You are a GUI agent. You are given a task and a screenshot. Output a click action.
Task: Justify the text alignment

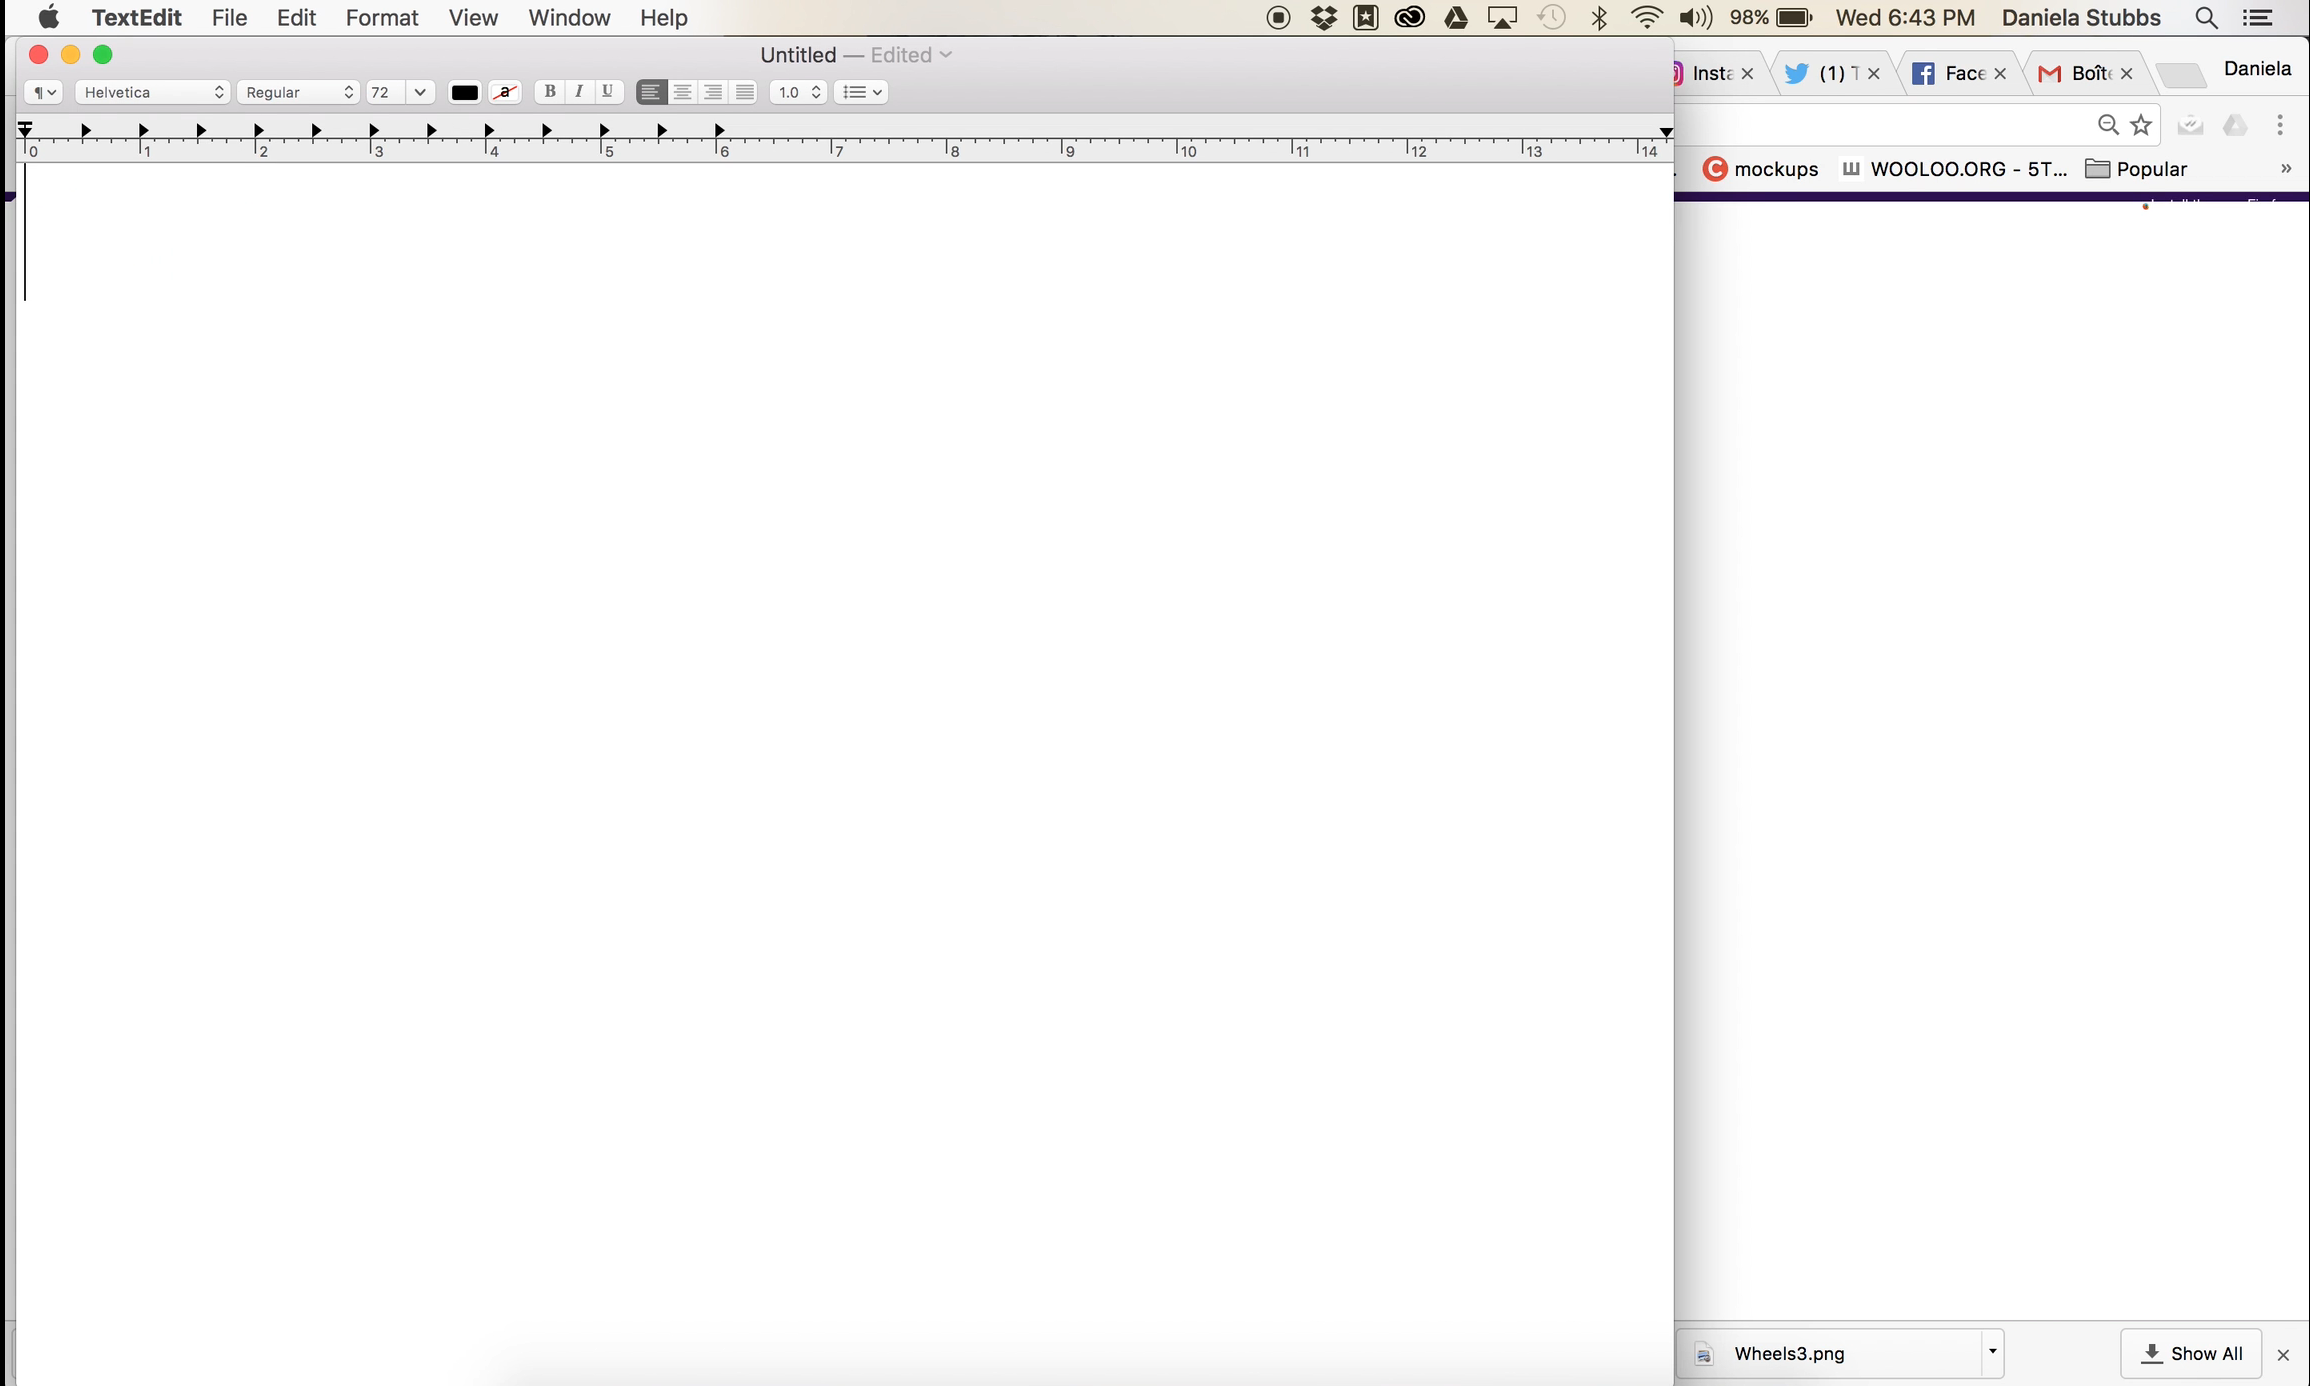(x=745, y=92)
